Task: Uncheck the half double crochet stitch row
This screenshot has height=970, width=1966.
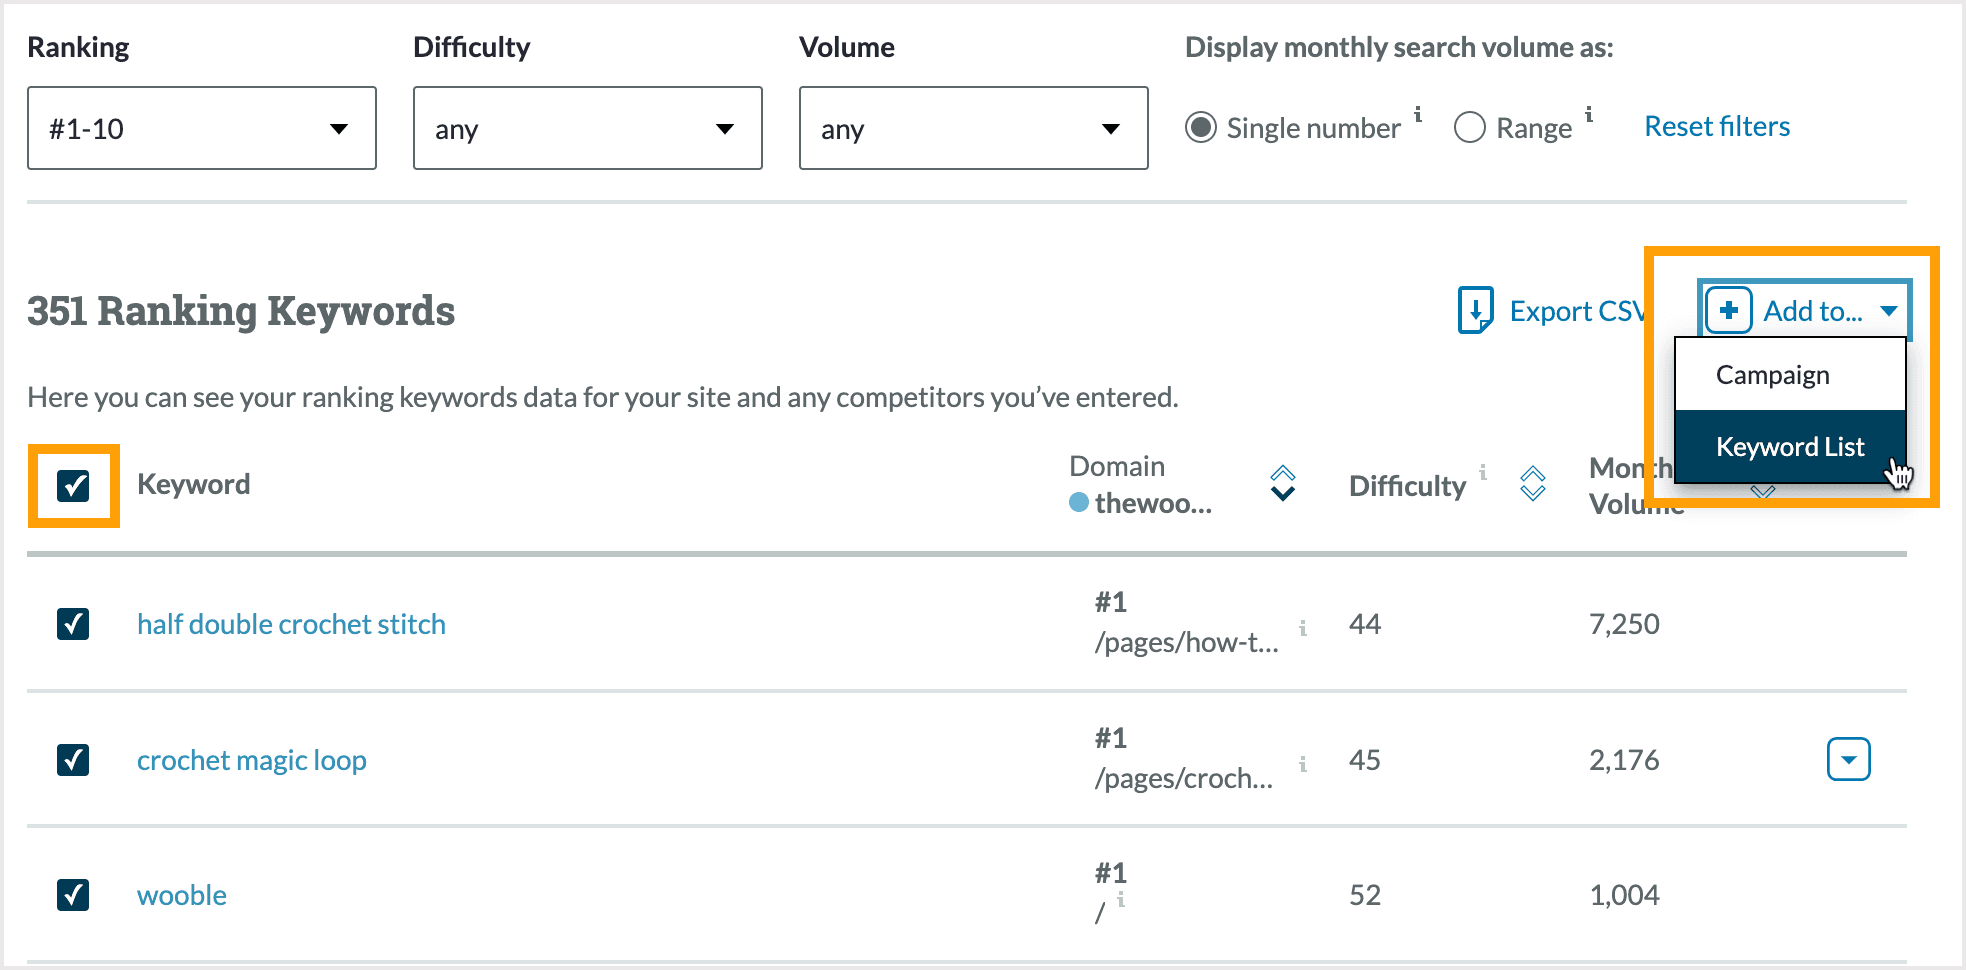Action: click(x=73, y=624)
